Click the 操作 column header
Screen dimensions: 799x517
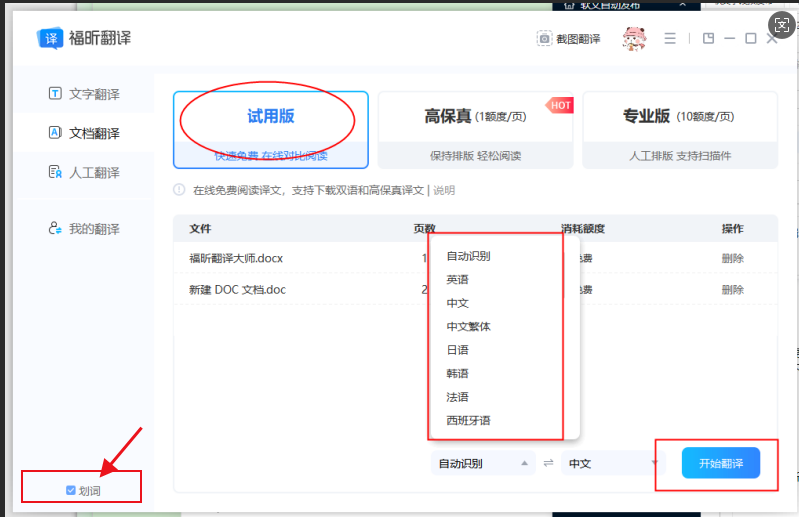[732, 229]
